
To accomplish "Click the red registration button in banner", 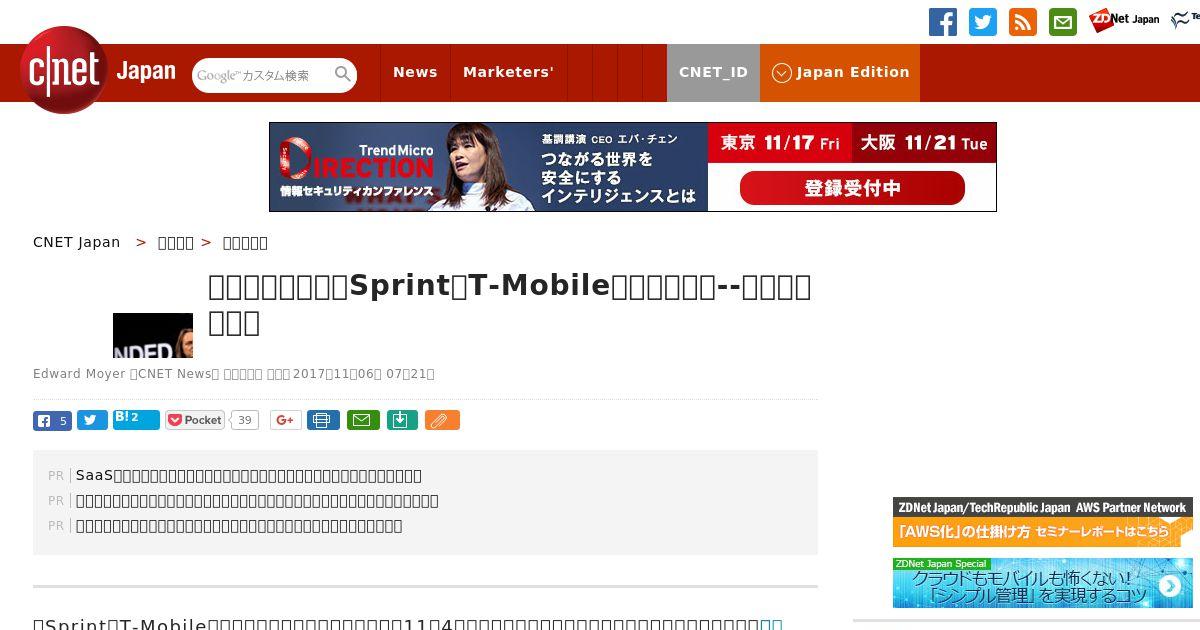I will click(x=852, y=188).
